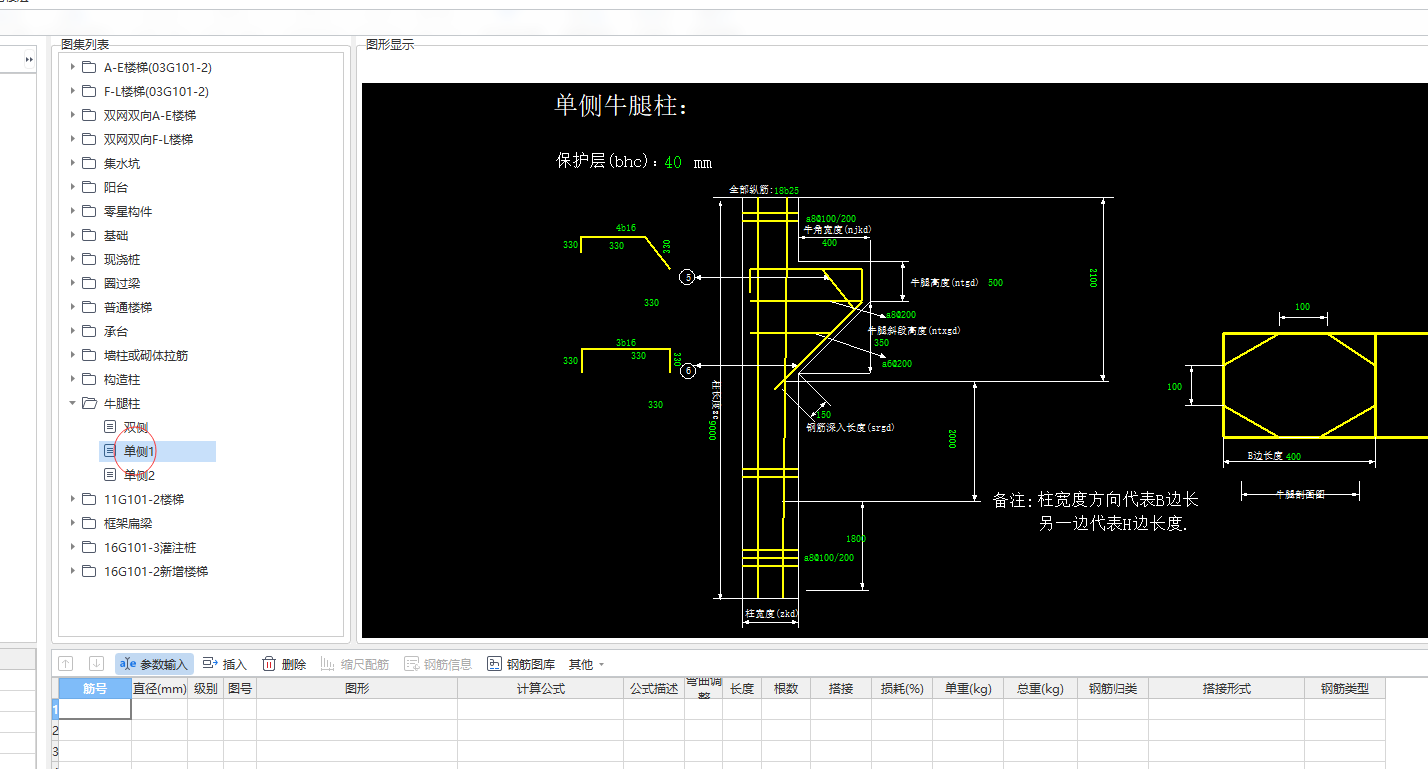Viewport: 1428px width, 769px height.
Task: Click the first row 筋号 input cell
Action: (95, 709)
